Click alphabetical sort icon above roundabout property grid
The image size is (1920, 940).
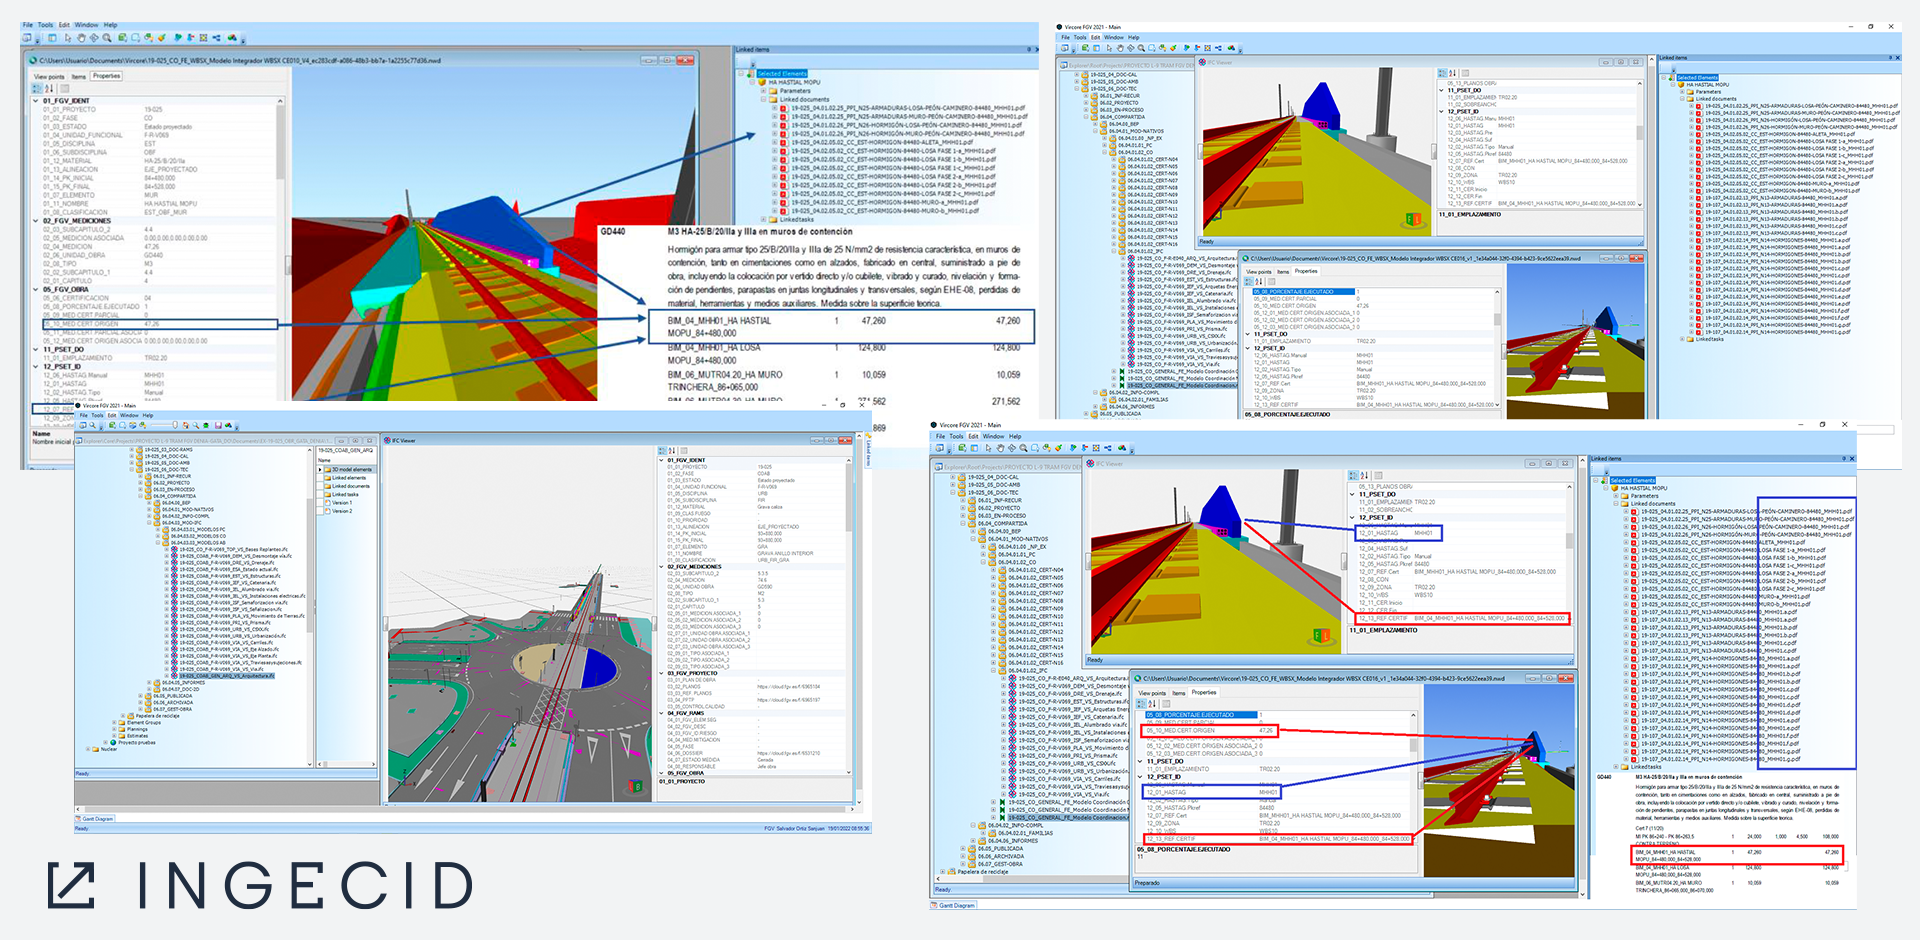672,450
